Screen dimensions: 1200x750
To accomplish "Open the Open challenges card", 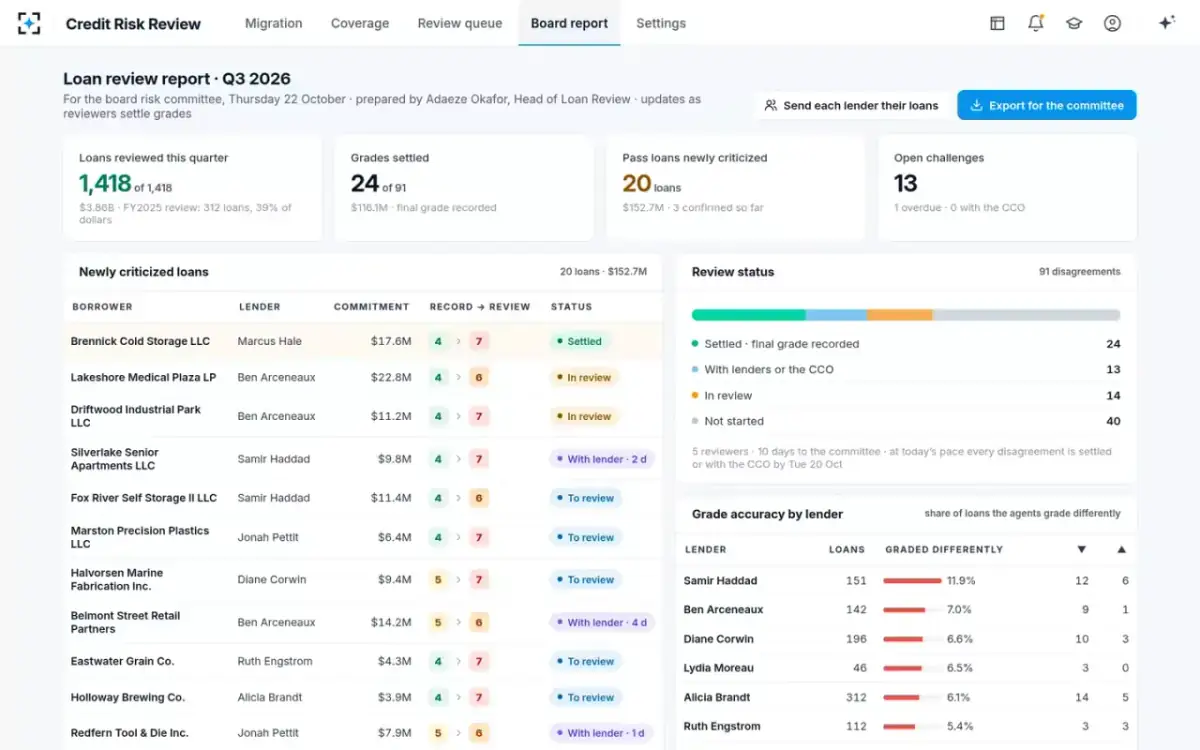I will click(x=1007, y=188).
